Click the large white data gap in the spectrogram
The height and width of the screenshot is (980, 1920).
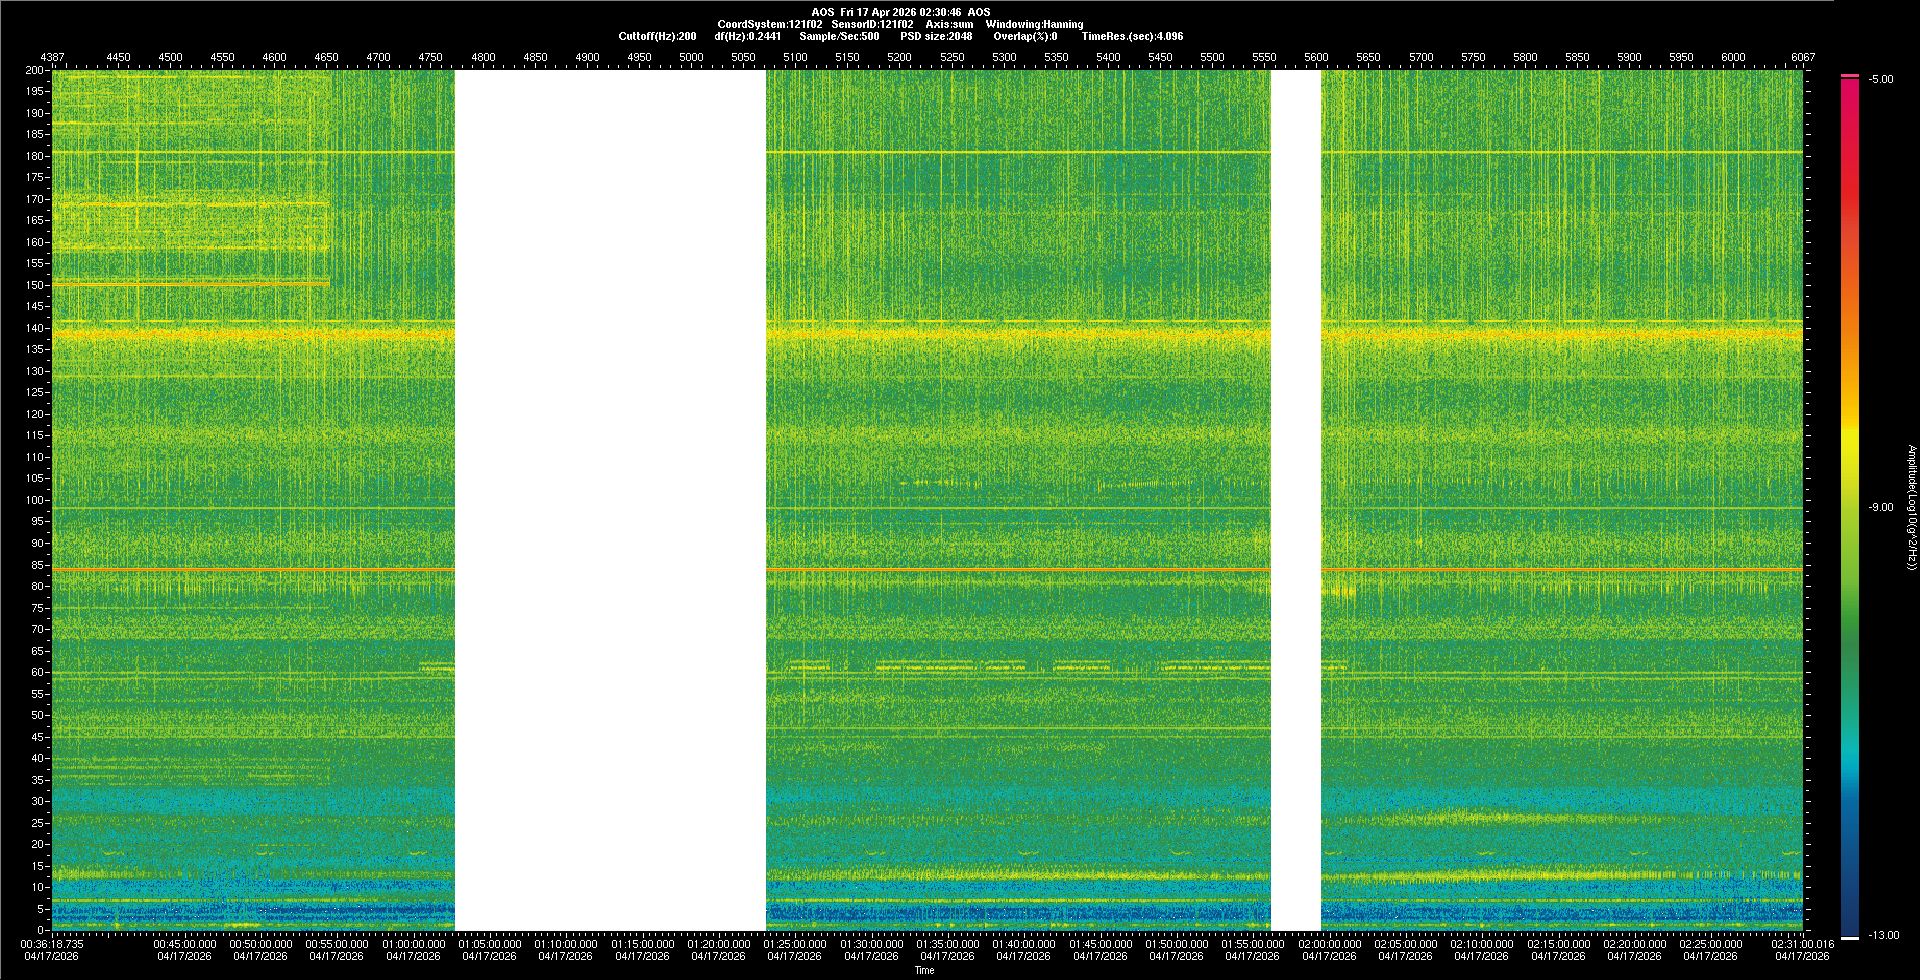tap(610, 500)
